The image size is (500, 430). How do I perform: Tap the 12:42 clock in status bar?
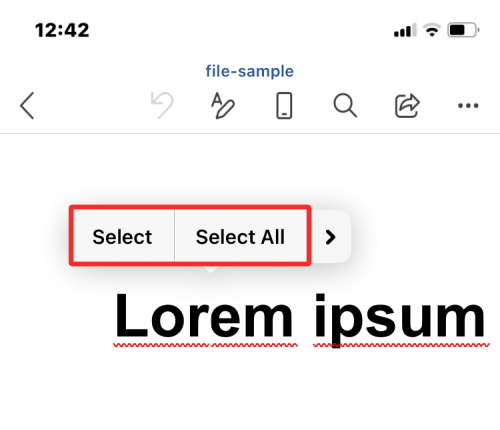tap(62, 30)
